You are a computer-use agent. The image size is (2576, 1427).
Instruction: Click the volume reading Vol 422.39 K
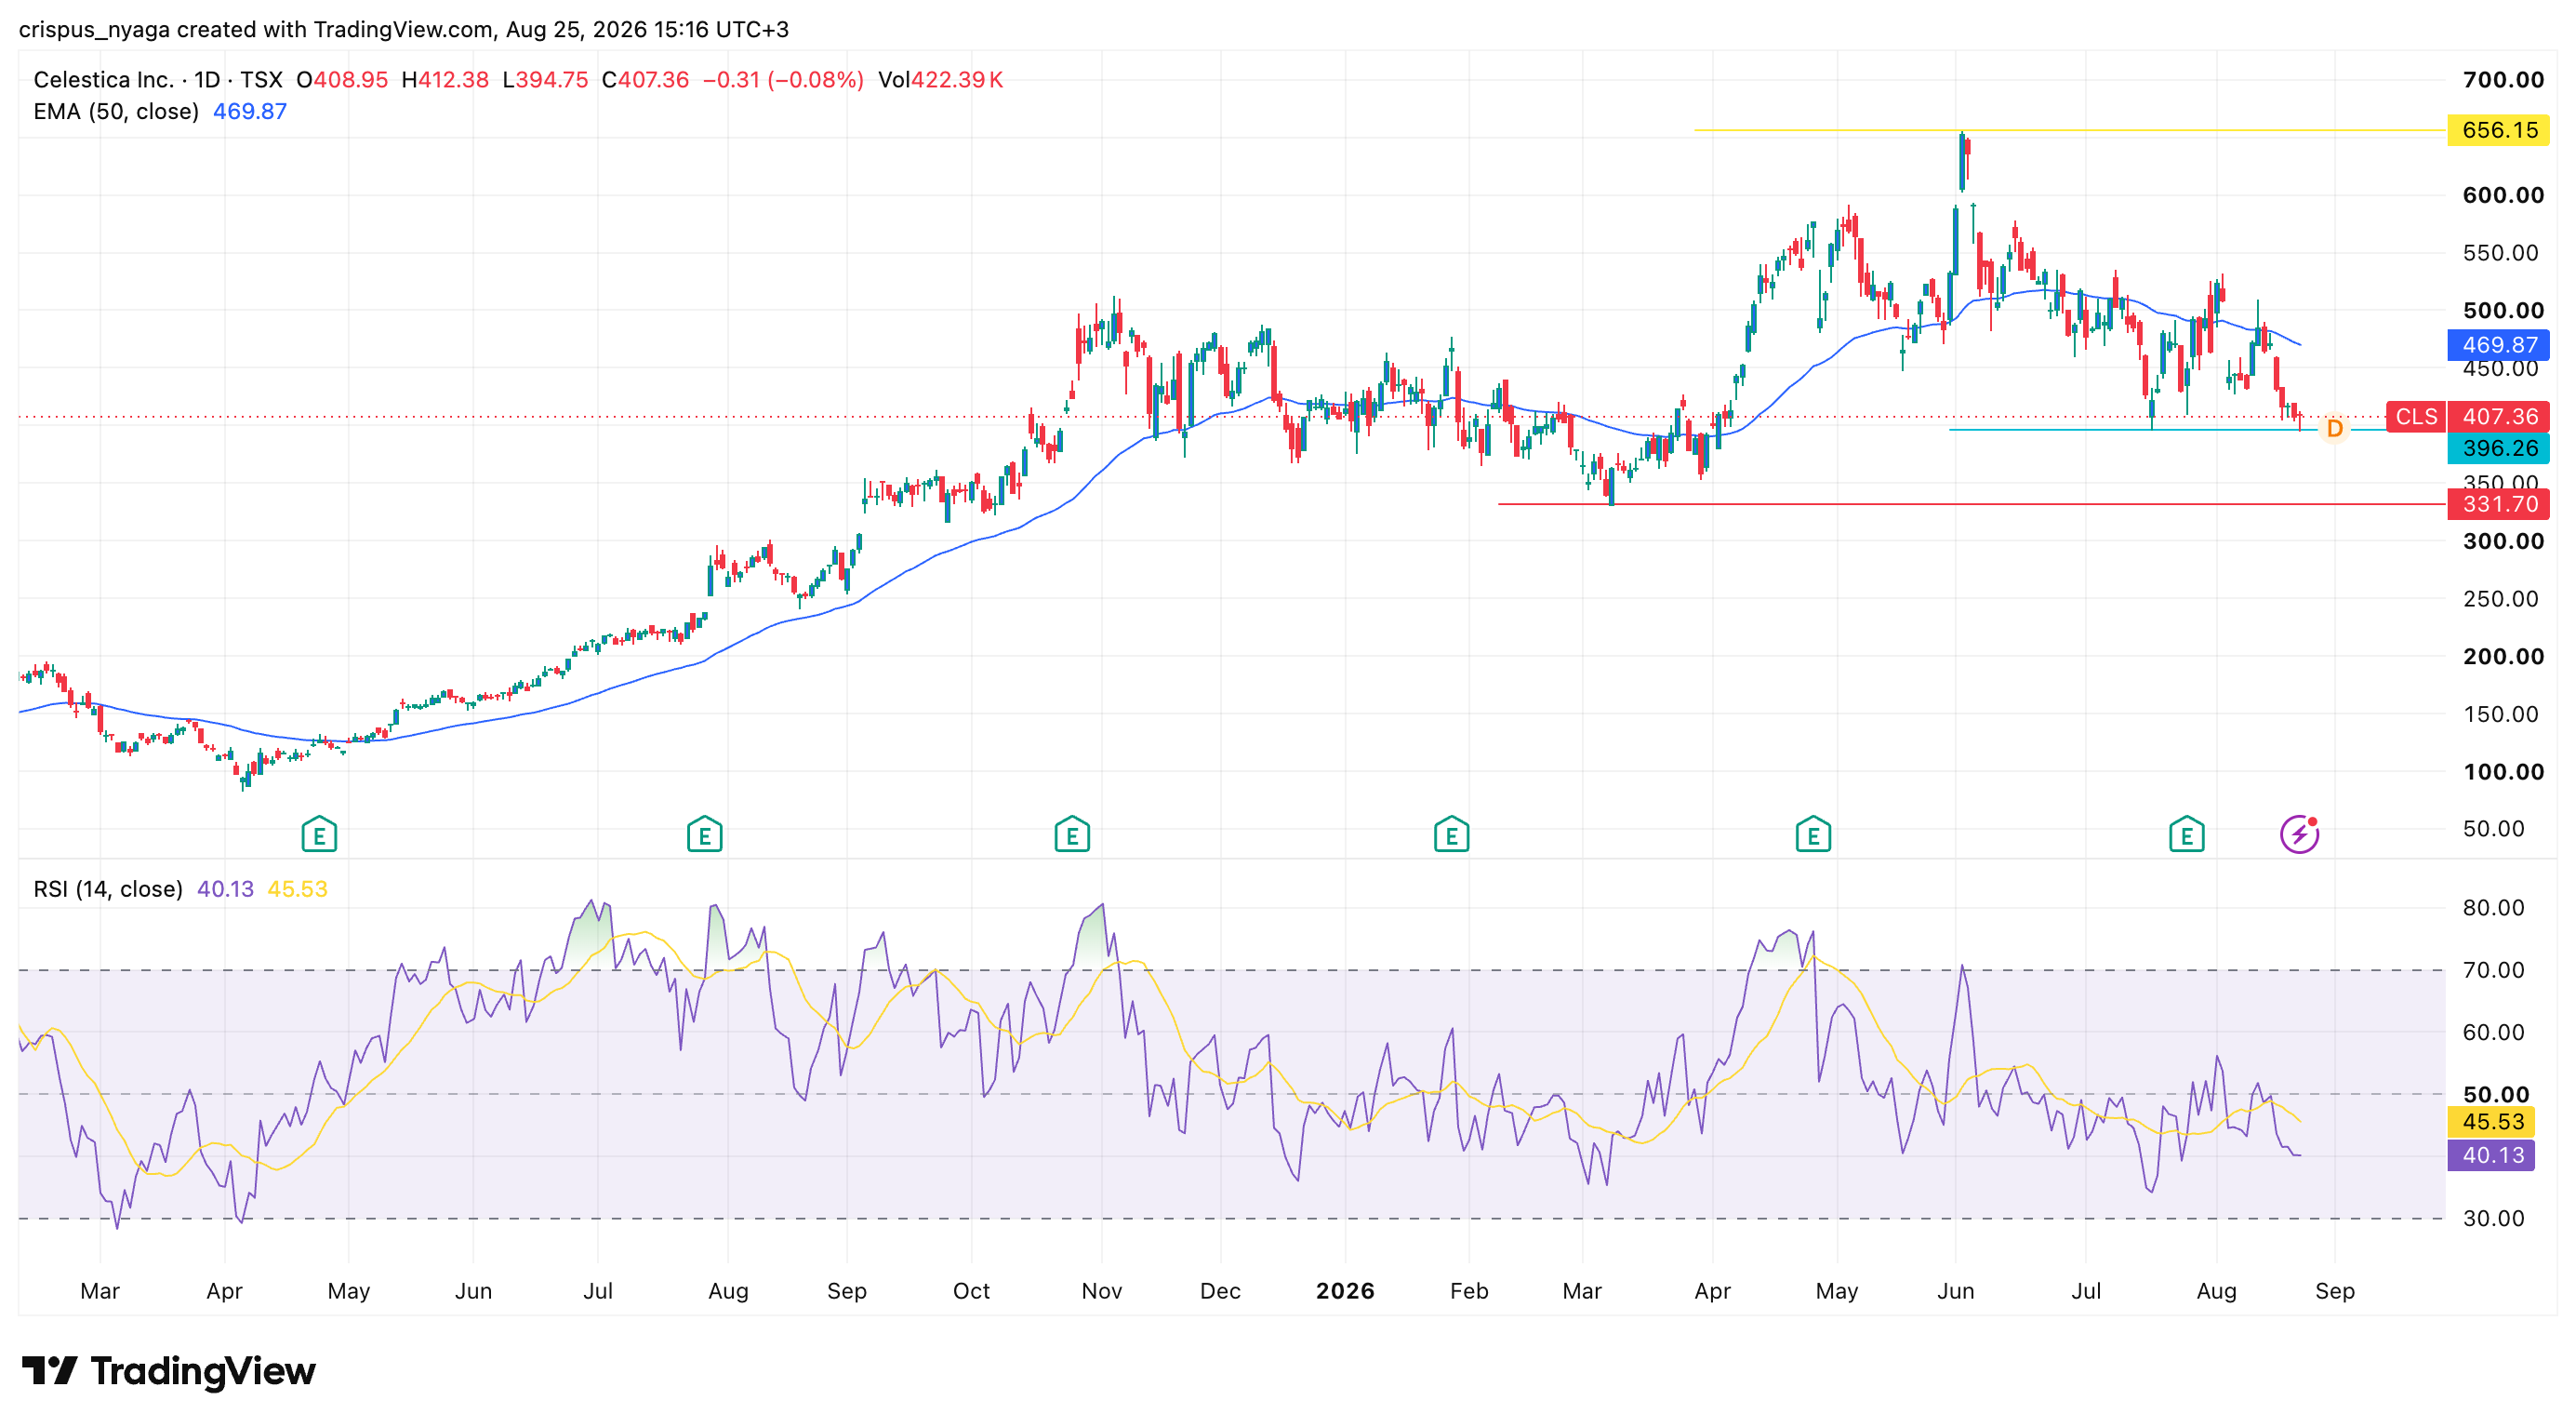(x=940, y=80)
